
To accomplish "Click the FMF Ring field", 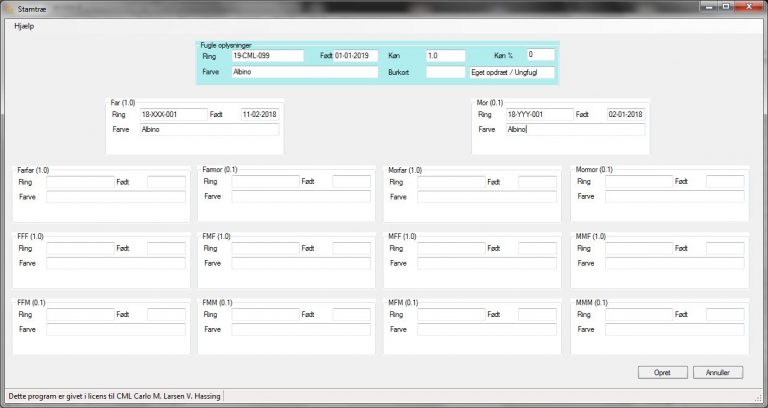I will pos(265,248).
